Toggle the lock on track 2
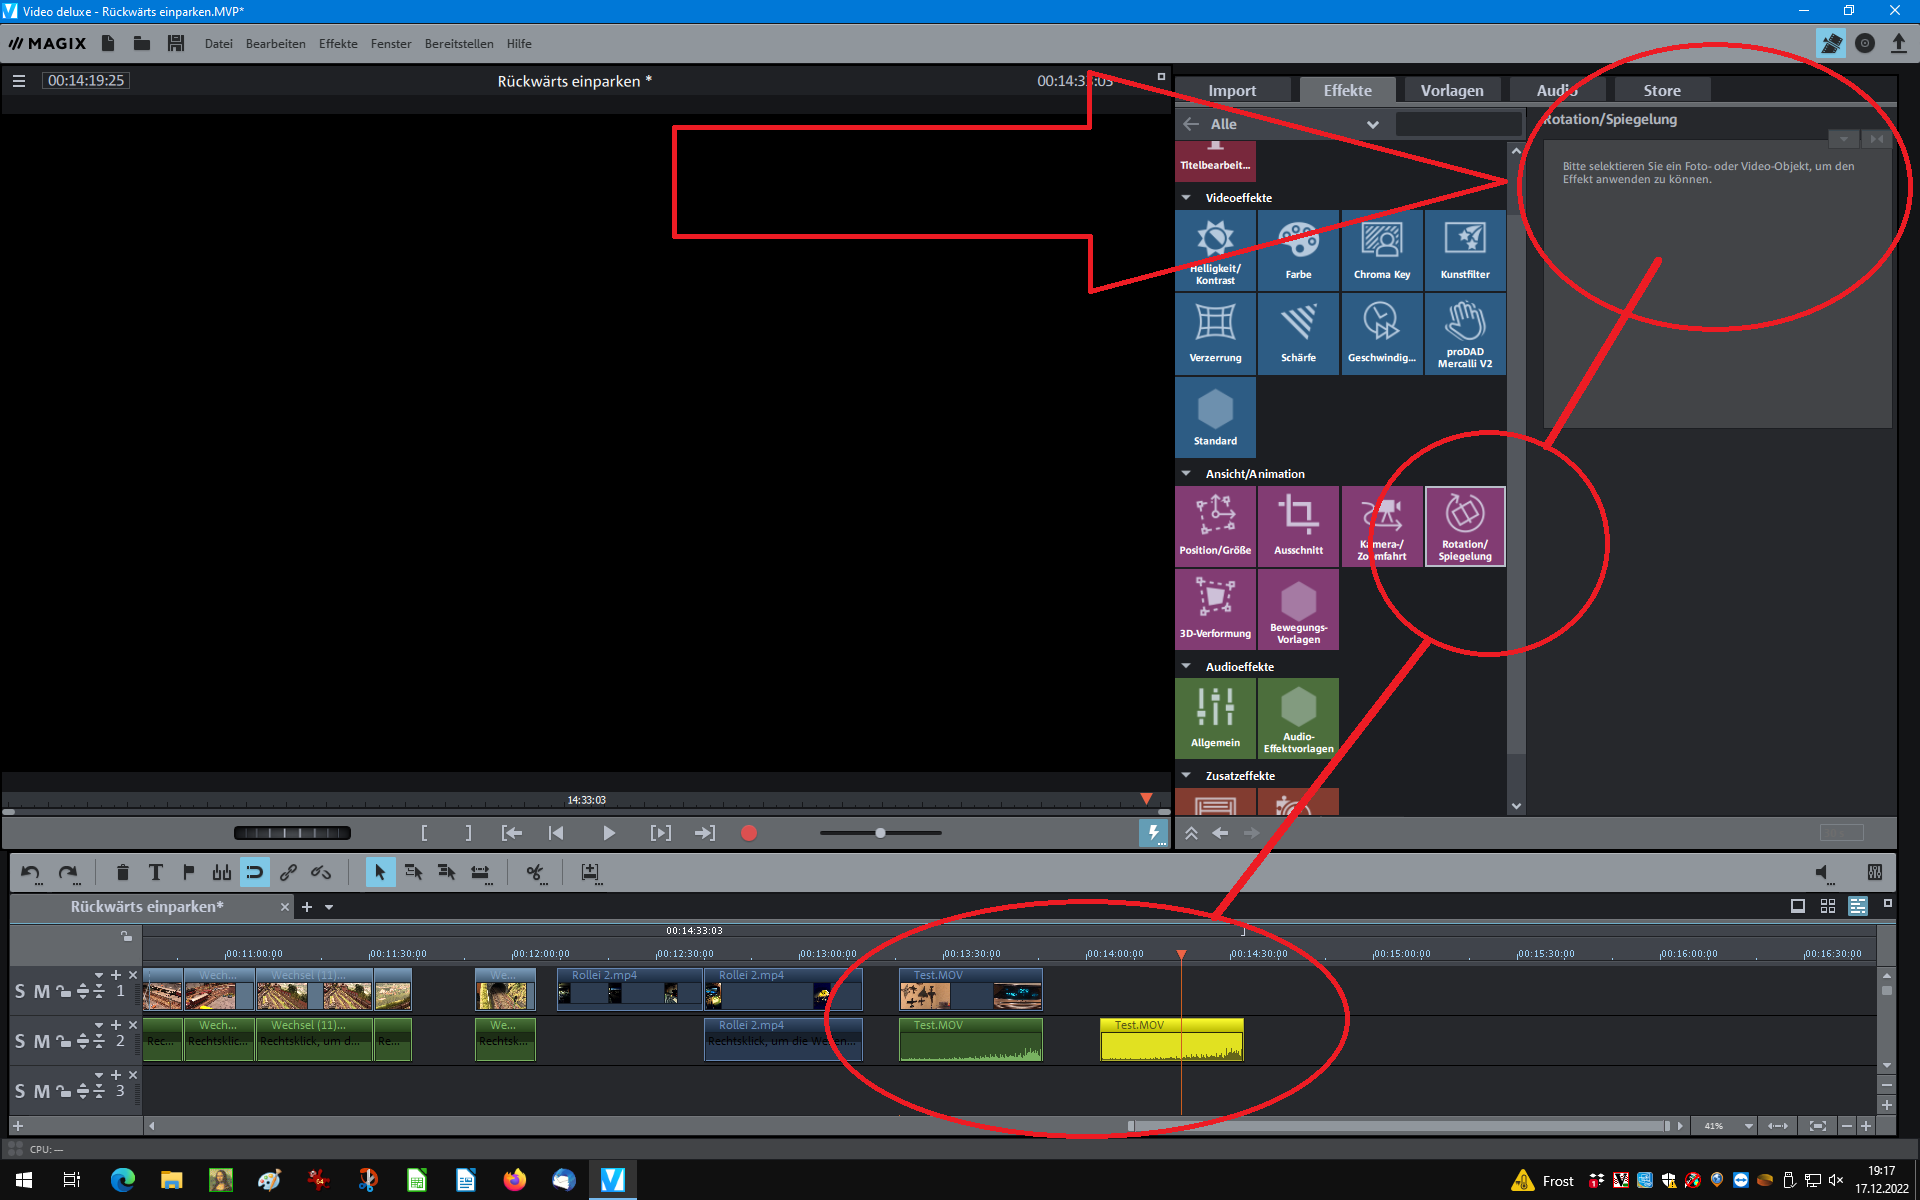Screen dimensions: 1920x1200 63,1042
